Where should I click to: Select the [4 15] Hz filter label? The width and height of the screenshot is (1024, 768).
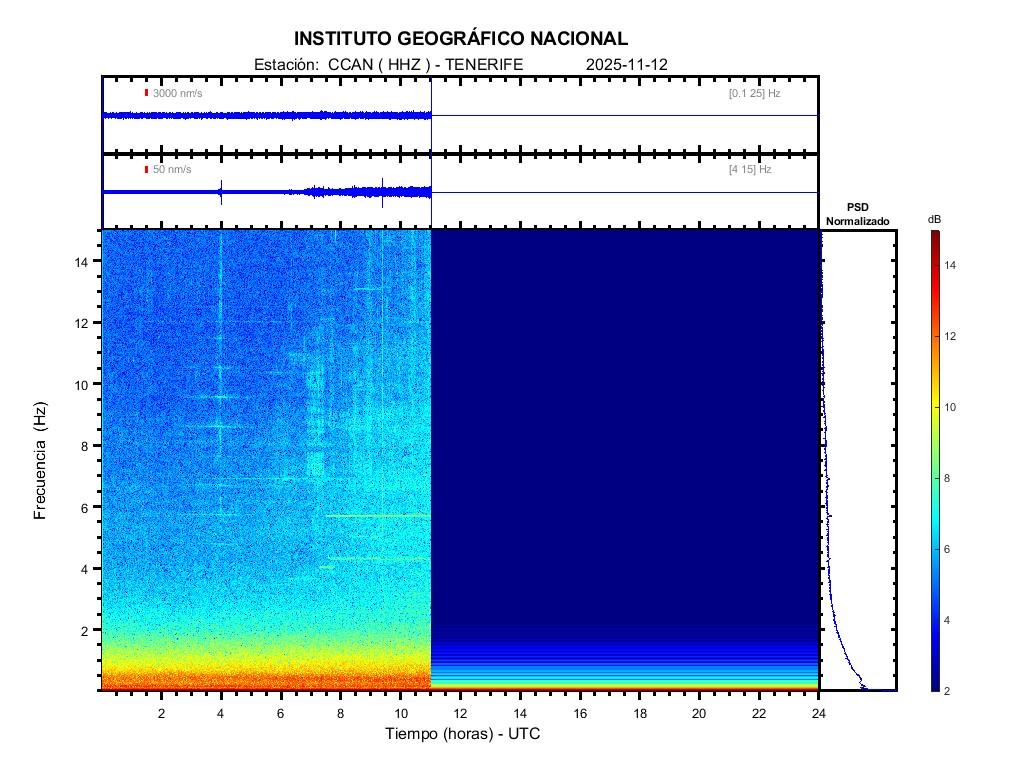[x=750, y=170]
